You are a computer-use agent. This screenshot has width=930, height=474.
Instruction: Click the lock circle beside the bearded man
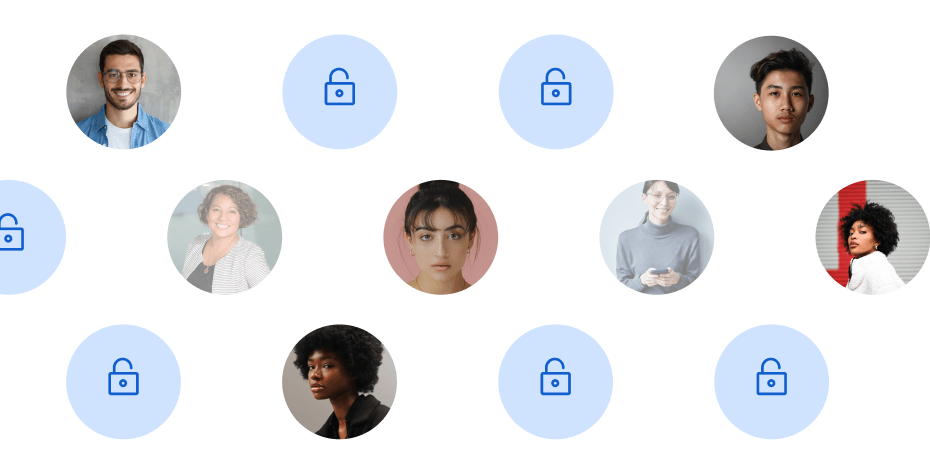click(x=339, y=92)
